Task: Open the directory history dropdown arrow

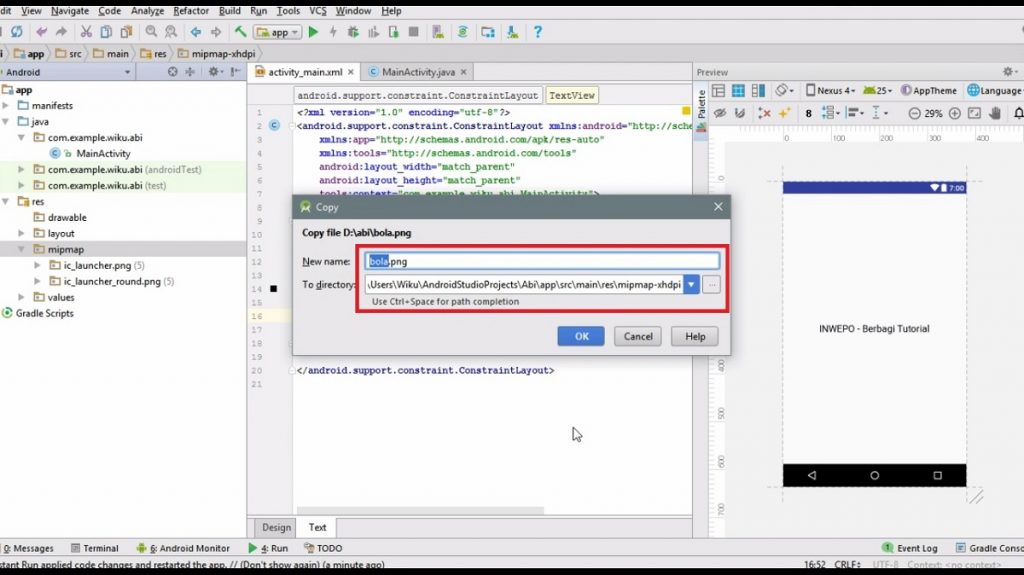Action: pos(690,285)
